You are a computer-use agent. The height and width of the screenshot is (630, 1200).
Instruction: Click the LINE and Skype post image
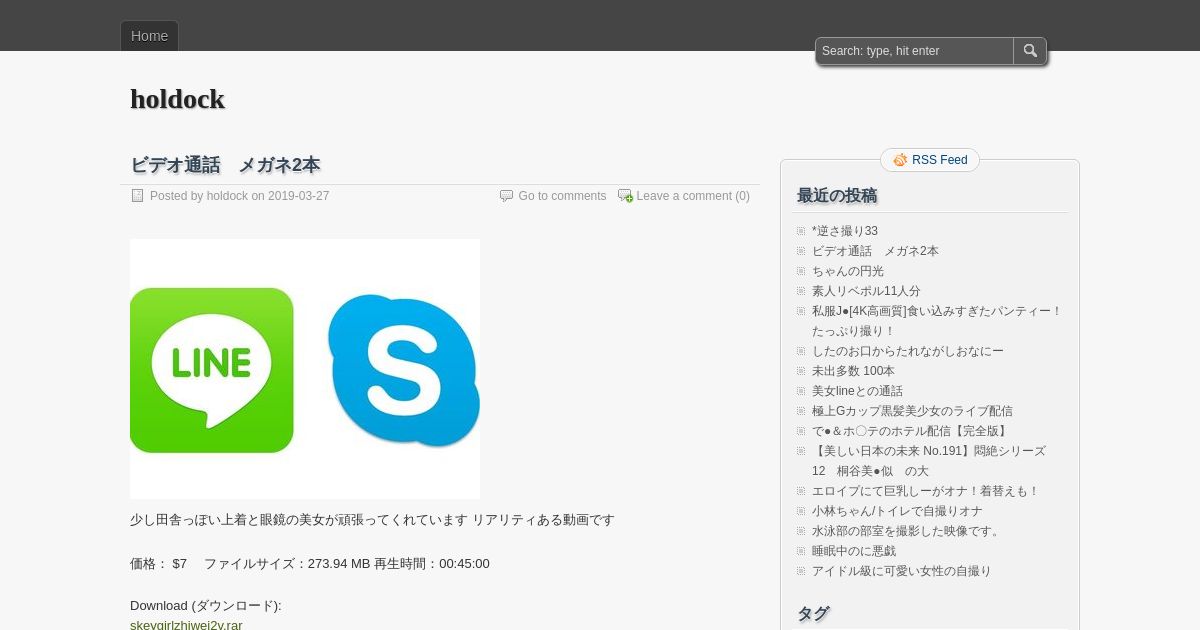coord(305,369)
